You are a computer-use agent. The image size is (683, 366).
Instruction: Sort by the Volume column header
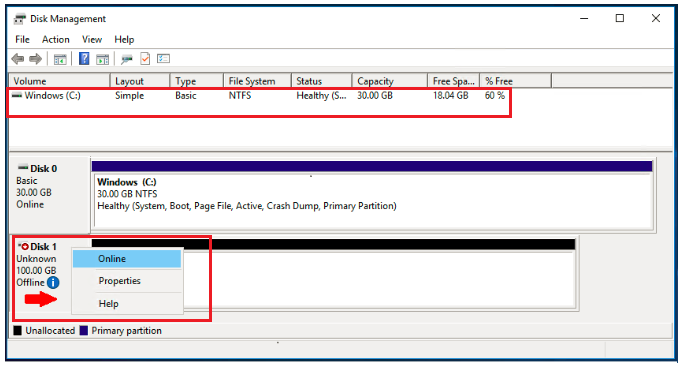(59, 81)
